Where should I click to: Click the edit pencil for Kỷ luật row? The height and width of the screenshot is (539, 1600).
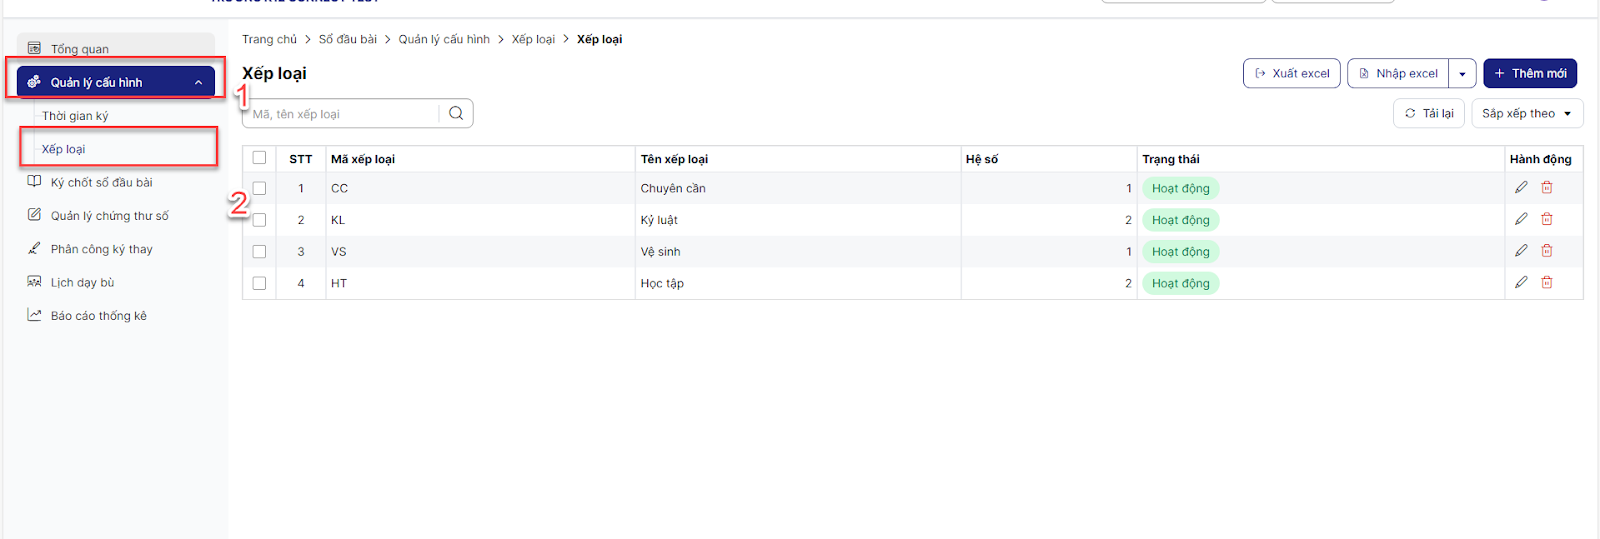[1521, 219]
